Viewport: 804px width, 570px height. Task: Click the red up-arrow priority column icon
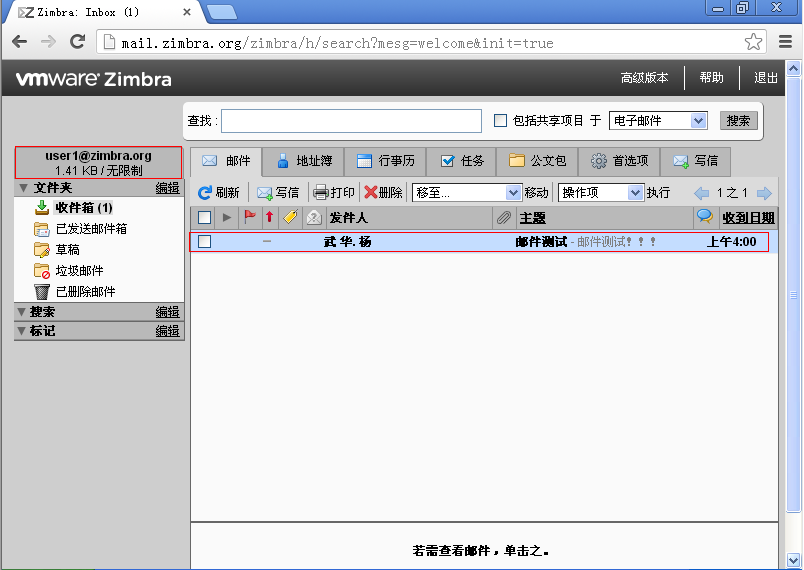[269, 217]
